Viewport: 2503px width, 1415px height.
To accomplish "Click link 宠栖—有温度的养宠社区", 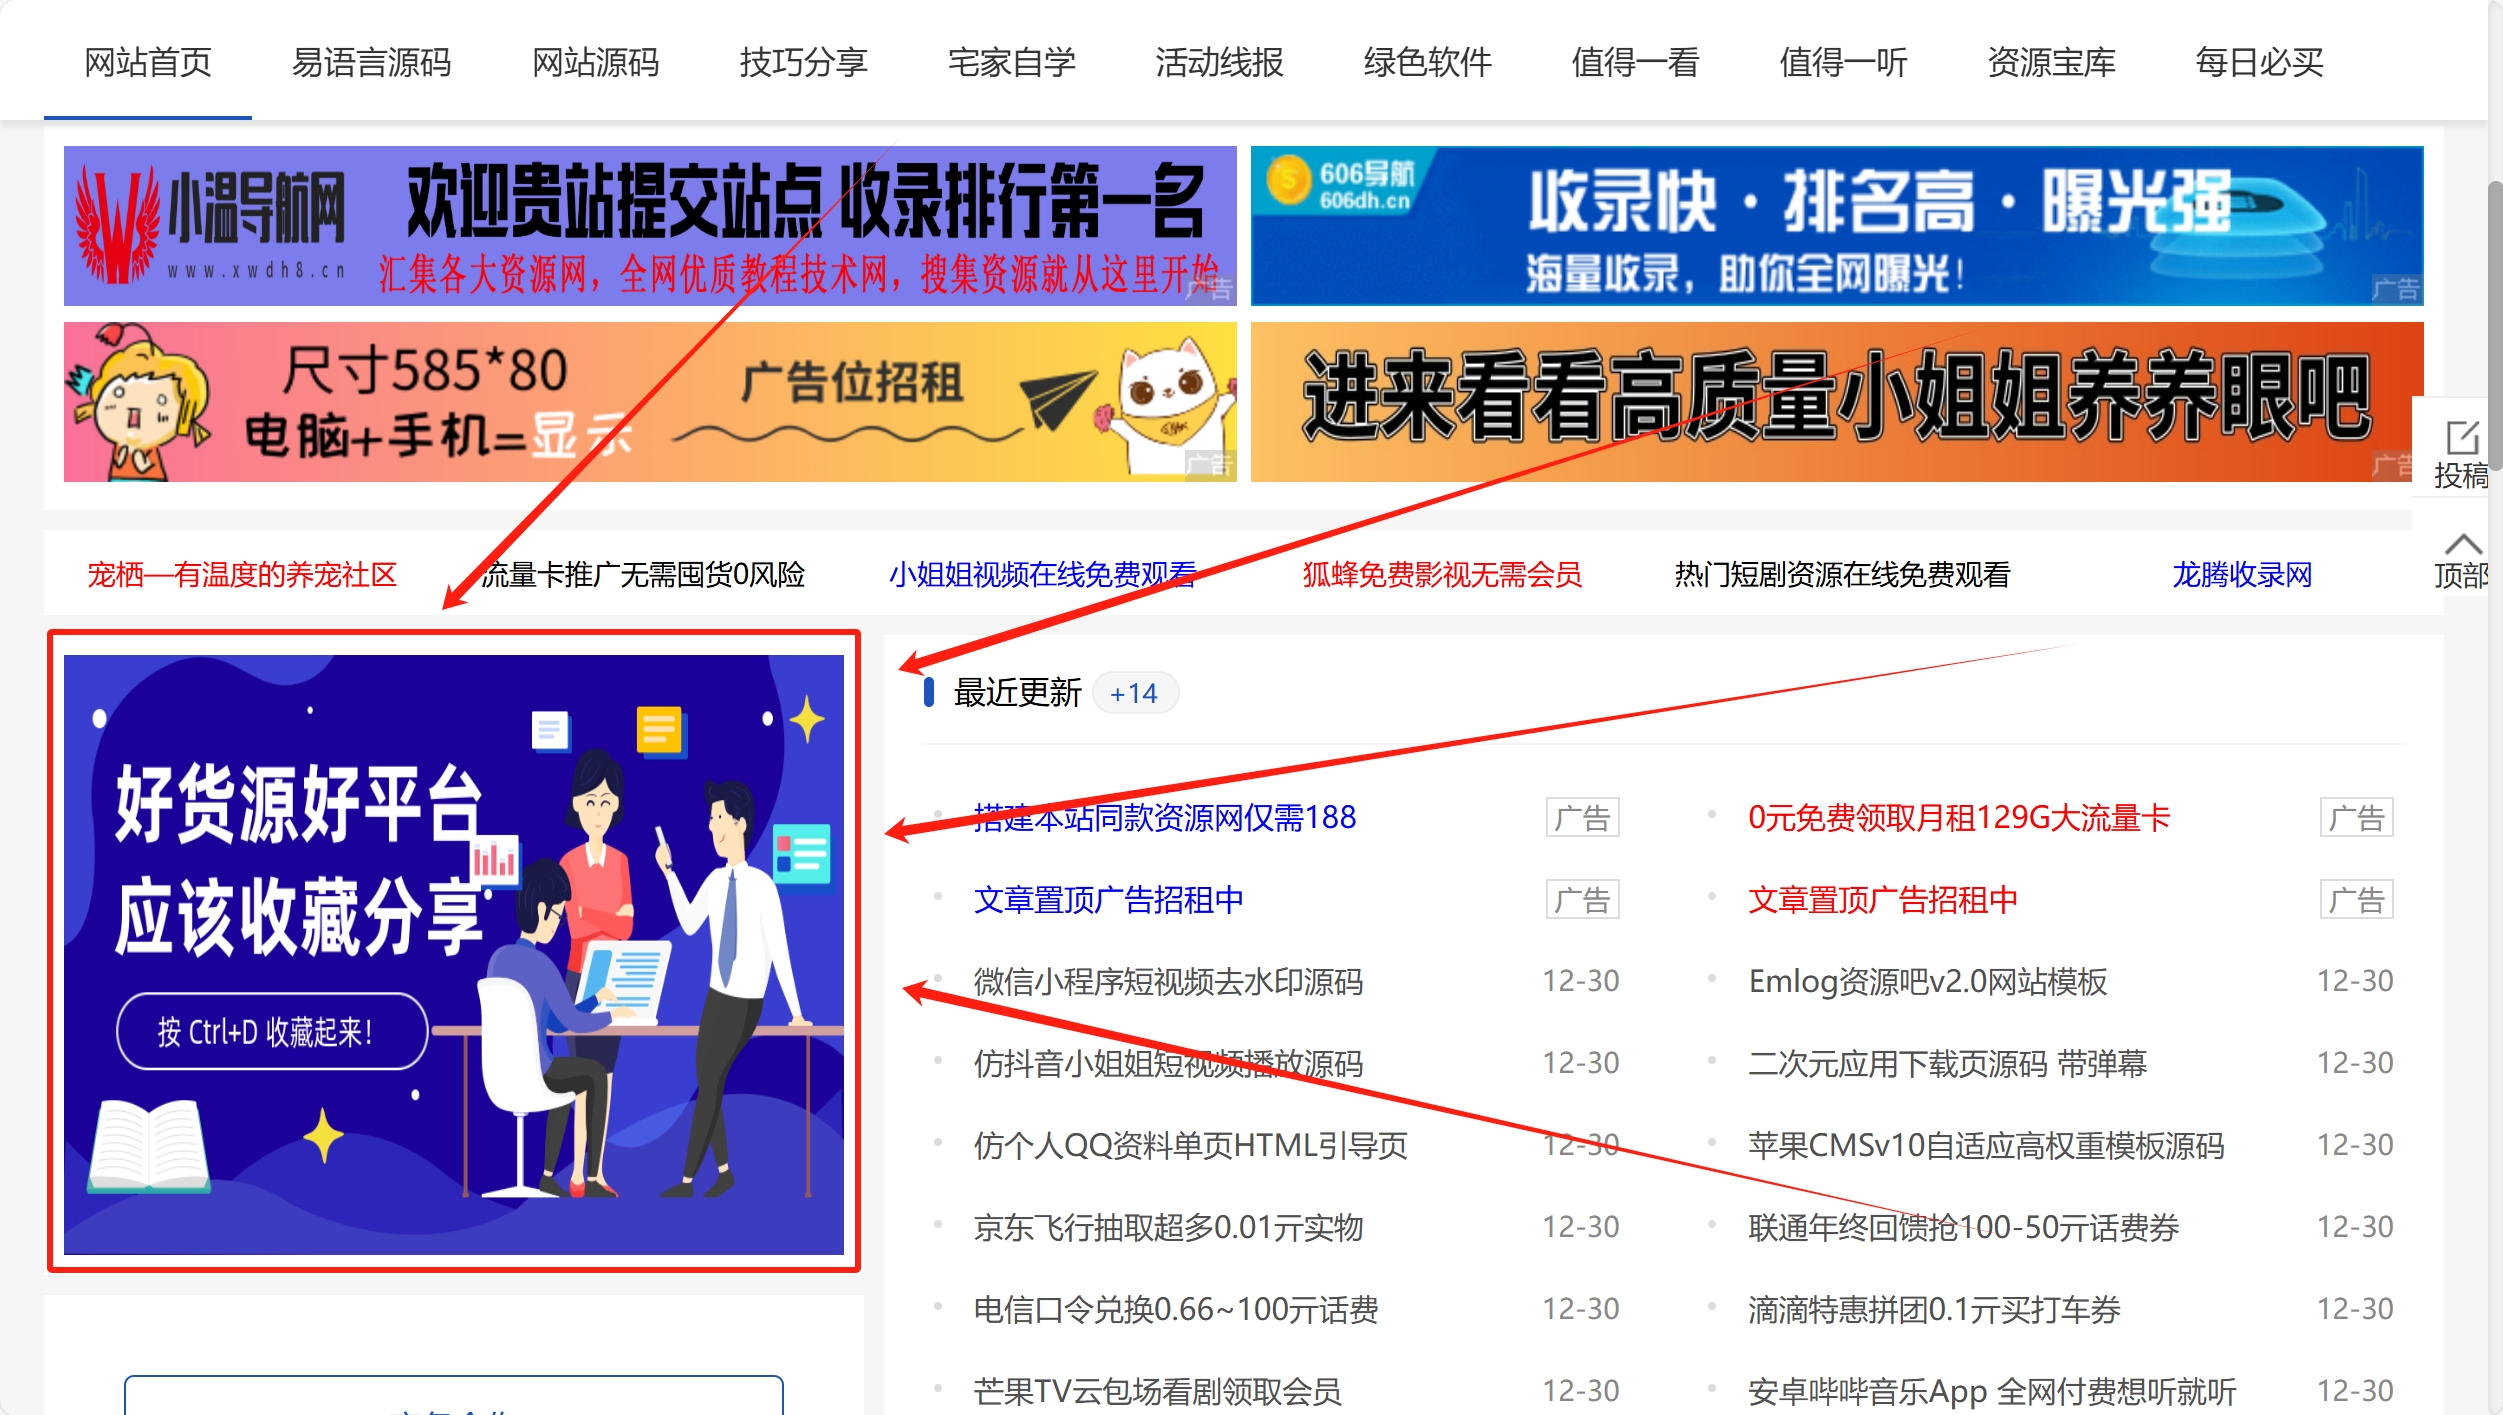I will pyautogui.click(x=242, y=574).
